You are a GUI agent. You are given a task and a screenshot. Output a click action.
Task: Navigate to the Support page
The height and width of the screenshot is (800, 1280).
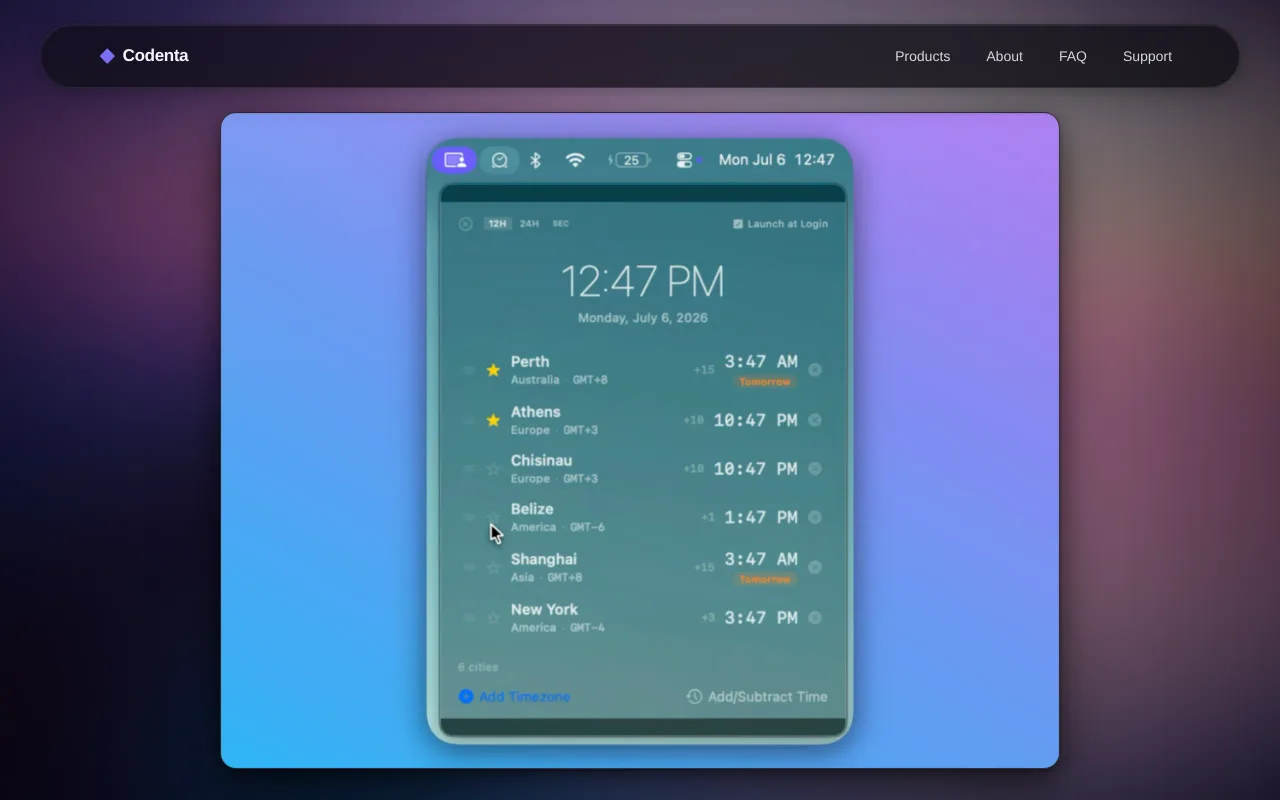click(1147, 56)
